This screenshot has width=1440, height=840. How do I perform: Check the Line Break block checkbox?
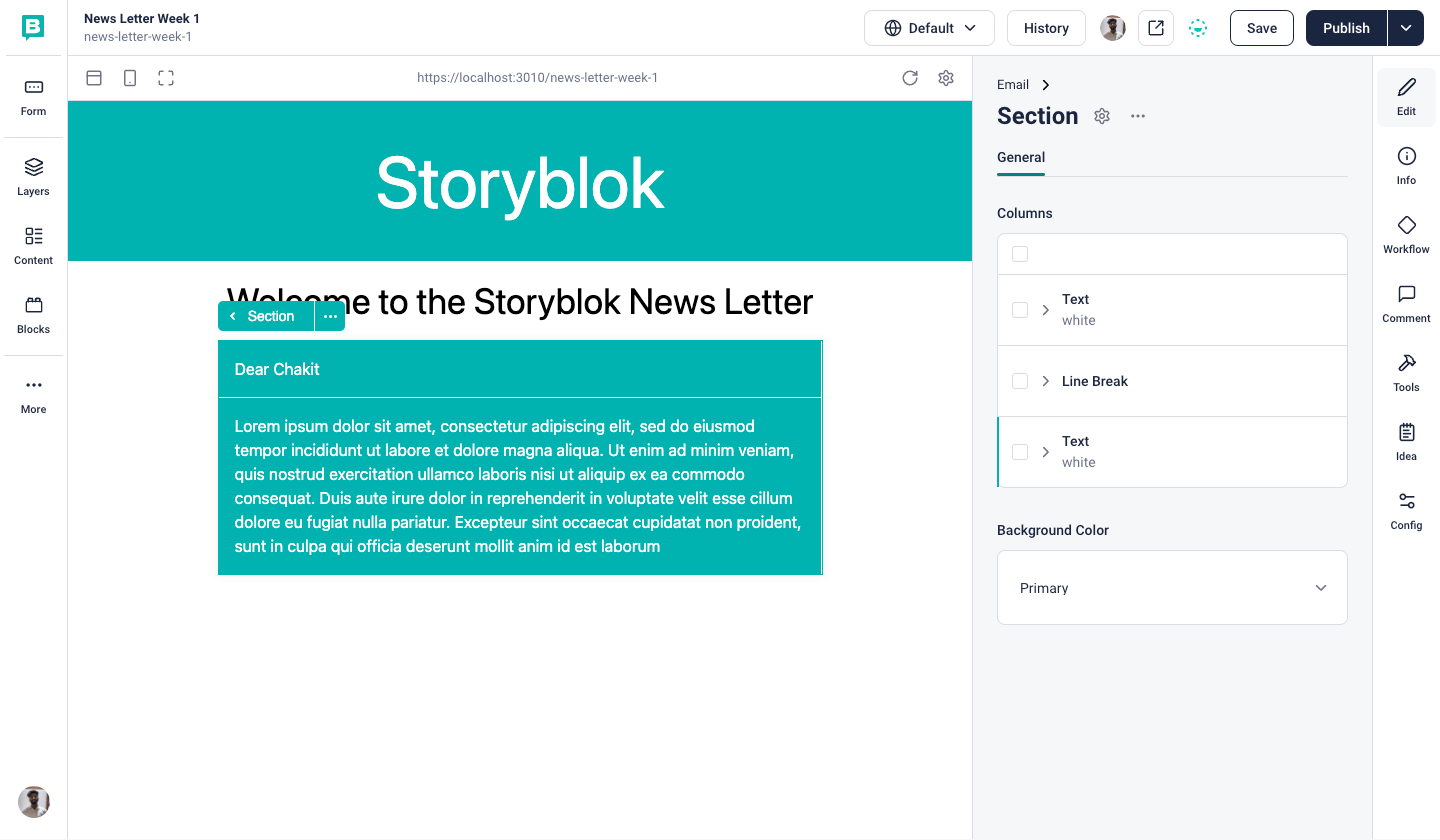pyautogui.click(x=1020, y=381)
